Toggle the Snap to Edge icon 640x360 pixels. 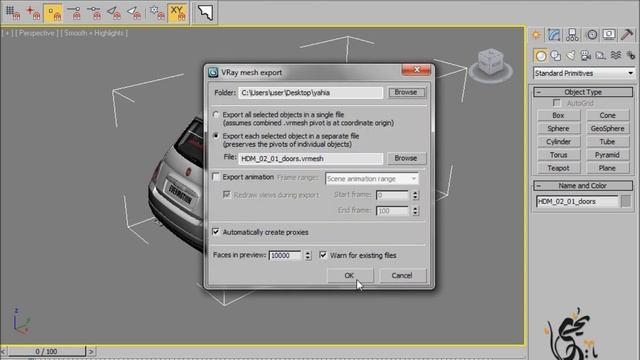click(x=114, y=13)
